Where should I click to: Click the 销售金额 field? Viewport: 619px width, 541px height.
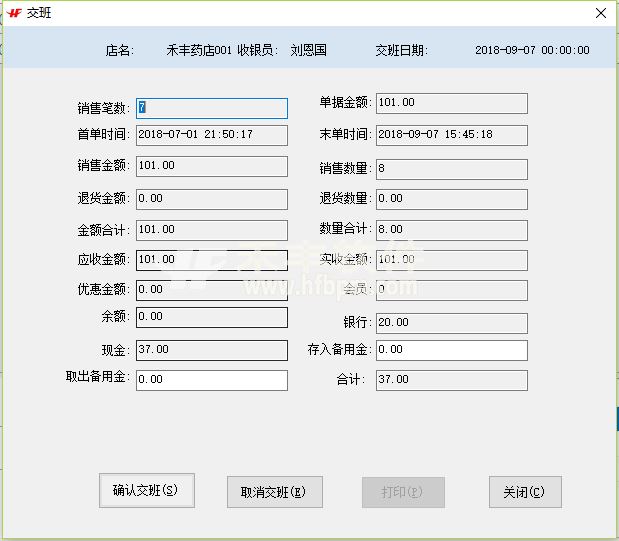pyautogui.click(x=211, y=166)
